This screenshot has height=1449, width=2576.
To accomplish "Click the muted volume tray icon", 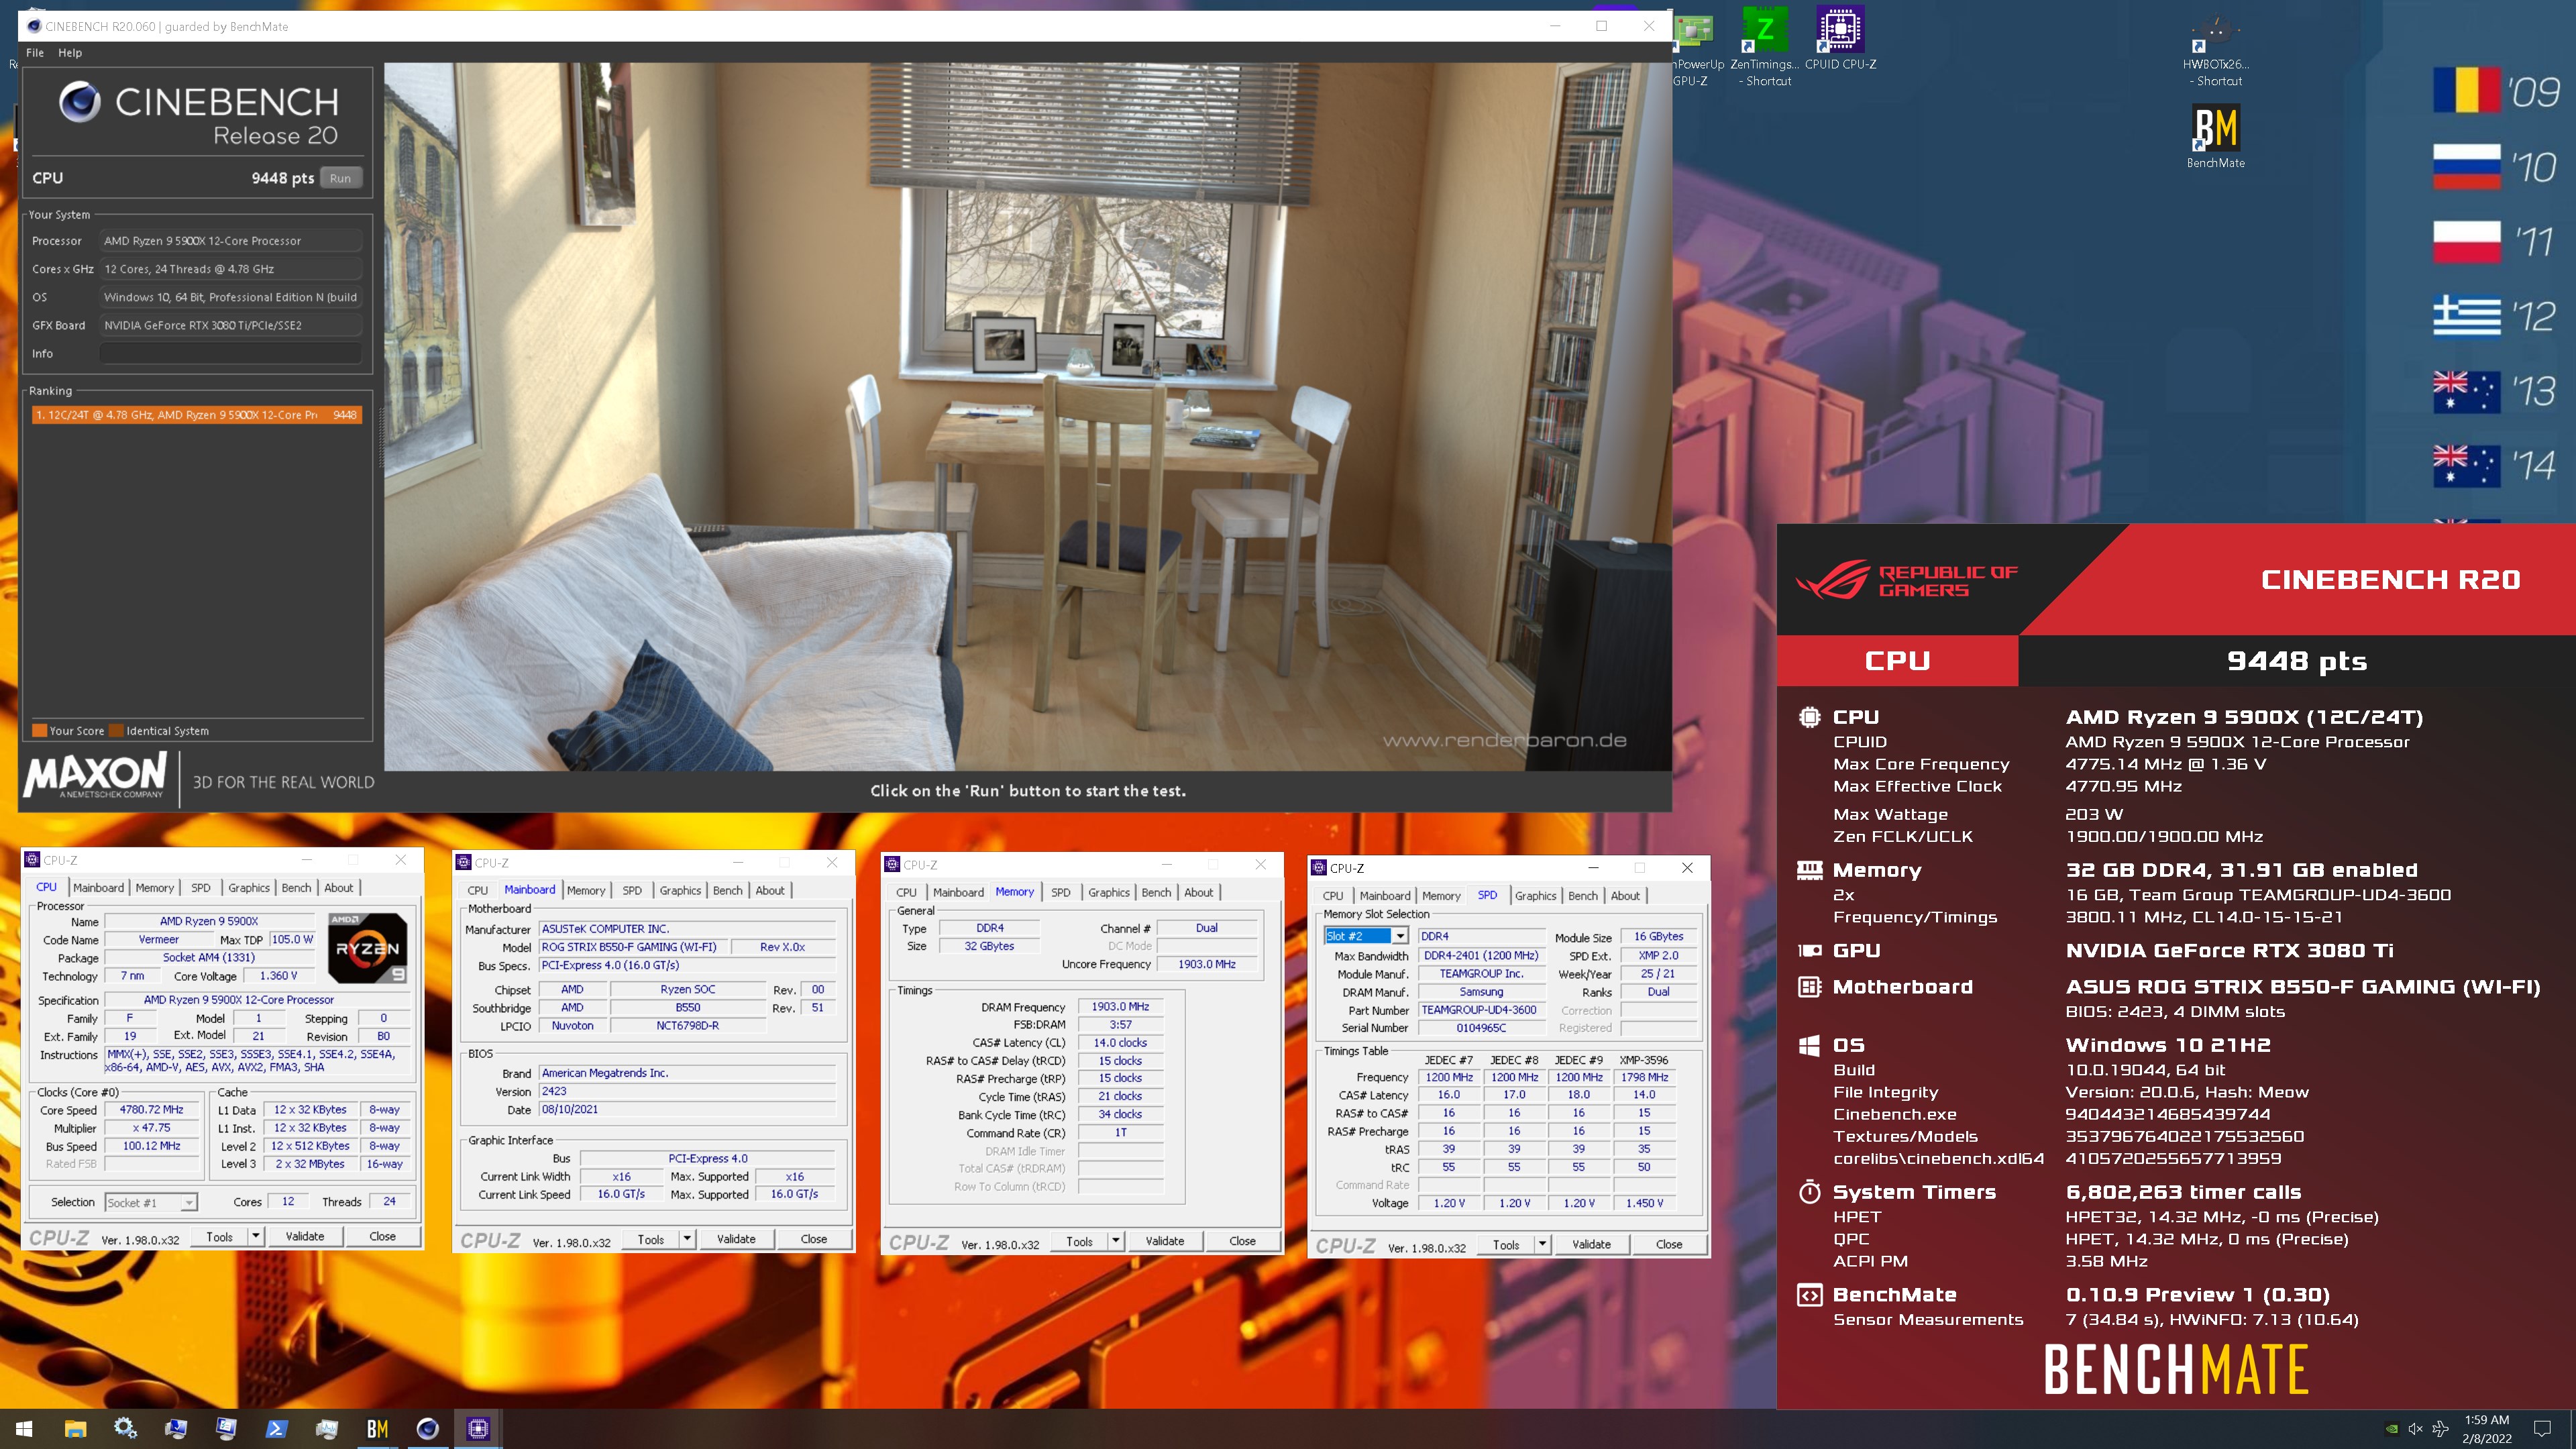I will coord(2415,1429).
